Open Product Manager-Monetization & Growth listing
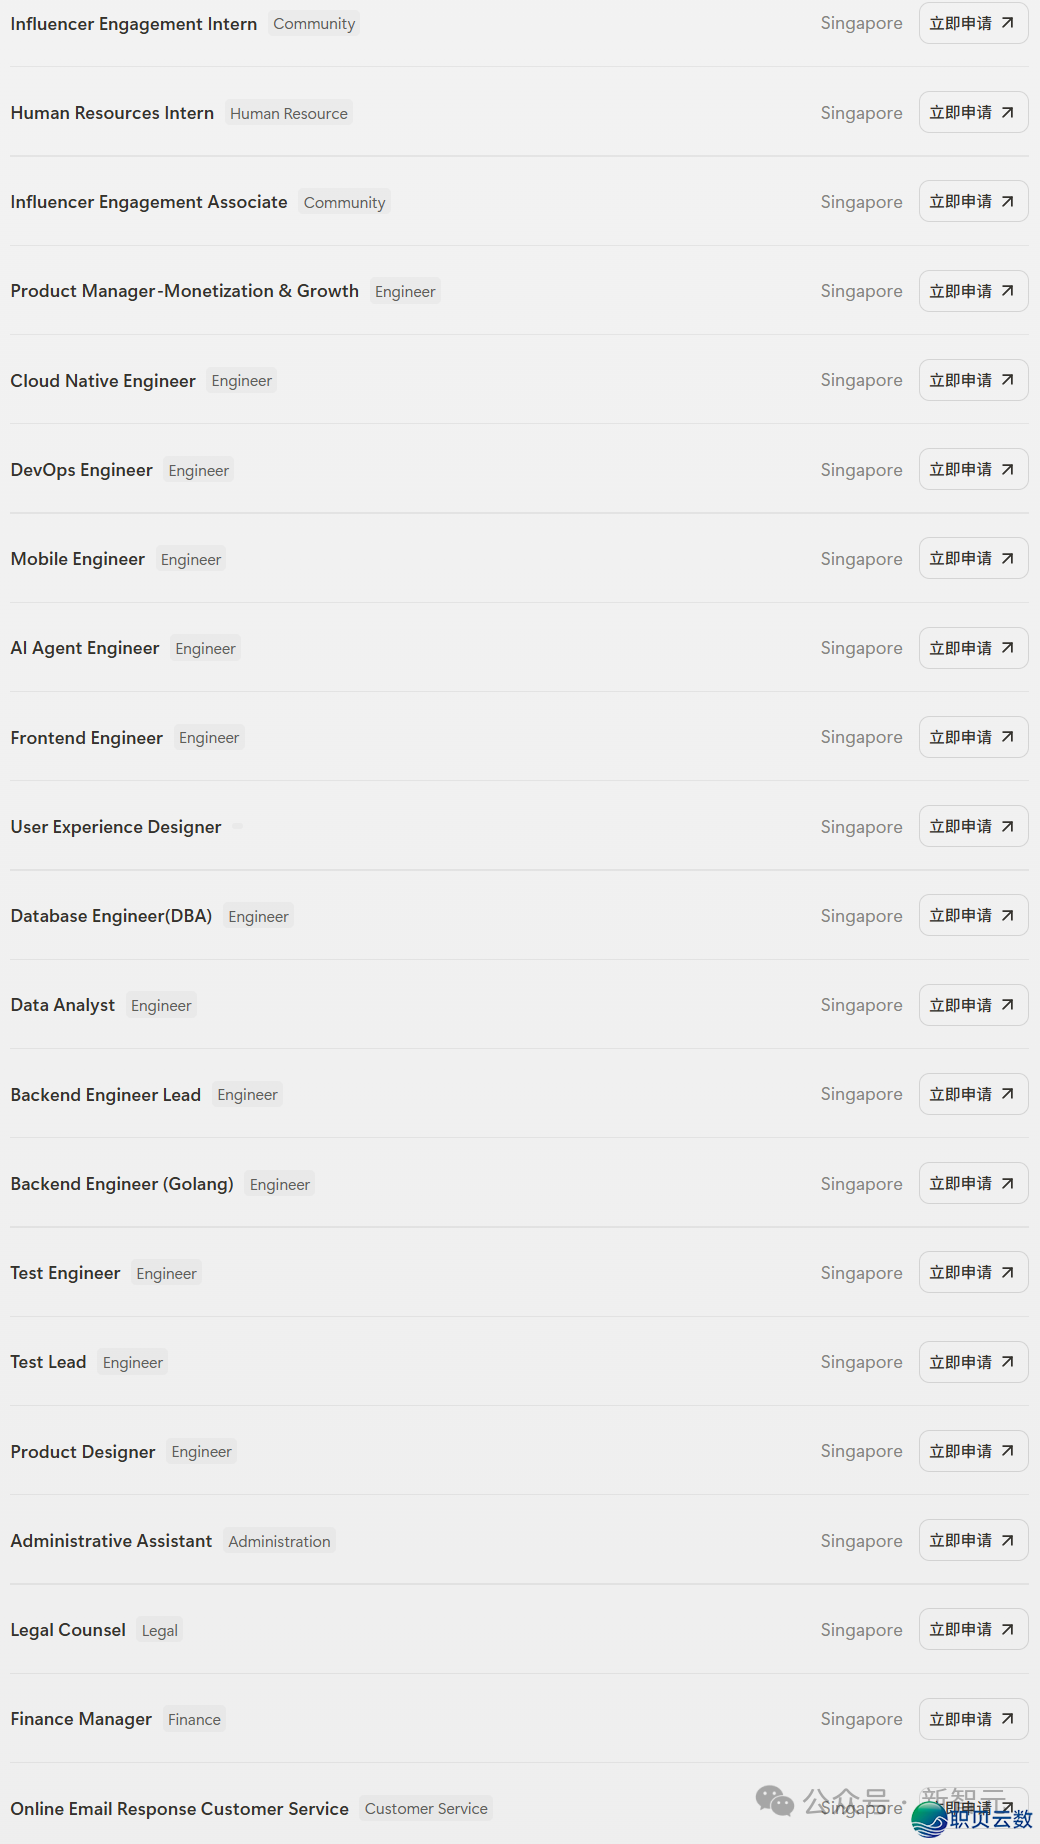The height and width of the screenshot is (1844, 1040). pos(185,291)
